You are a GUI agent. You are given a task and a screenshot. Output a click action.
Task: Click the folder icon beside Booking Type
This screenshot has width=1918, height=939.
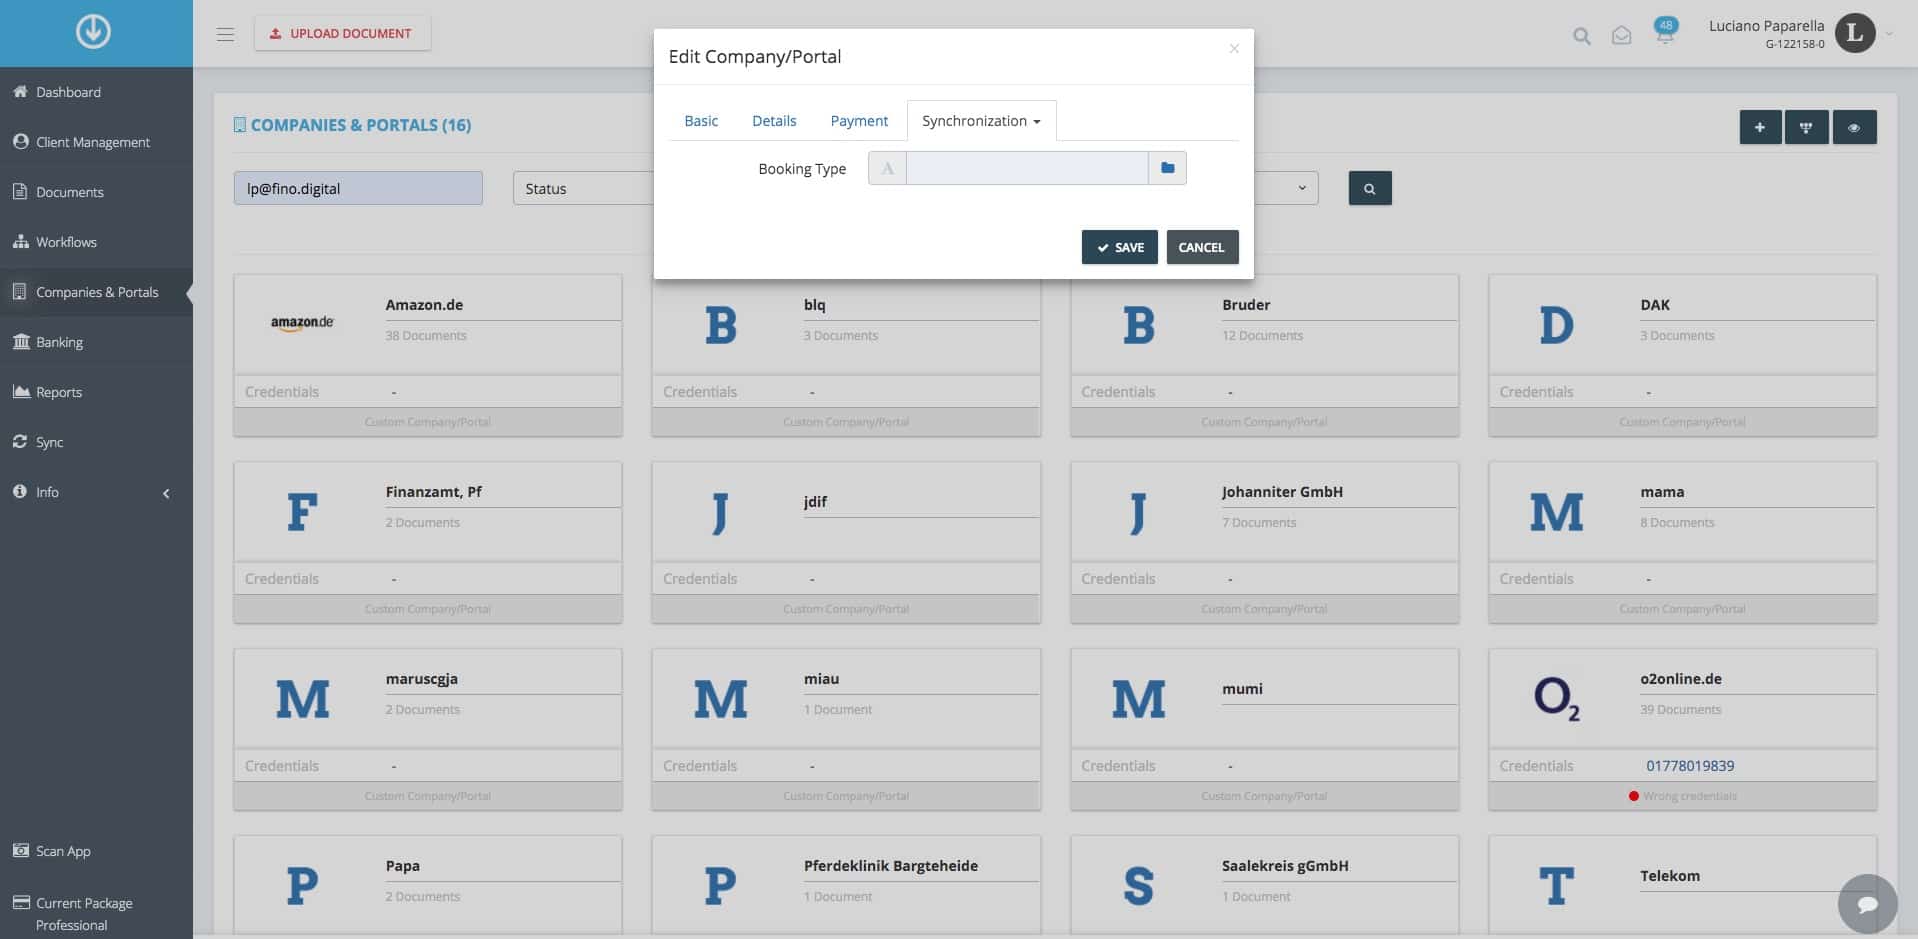[1167, 168]
